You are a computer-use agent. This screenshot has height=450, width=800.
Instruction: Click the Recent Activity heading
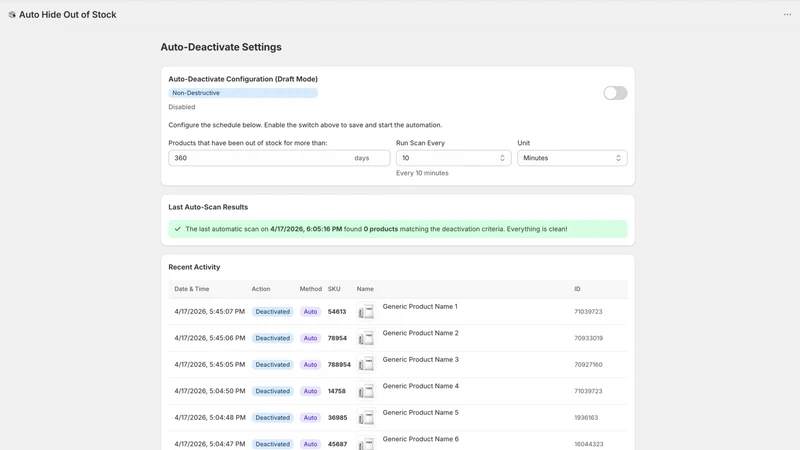(x=194, y=267)
